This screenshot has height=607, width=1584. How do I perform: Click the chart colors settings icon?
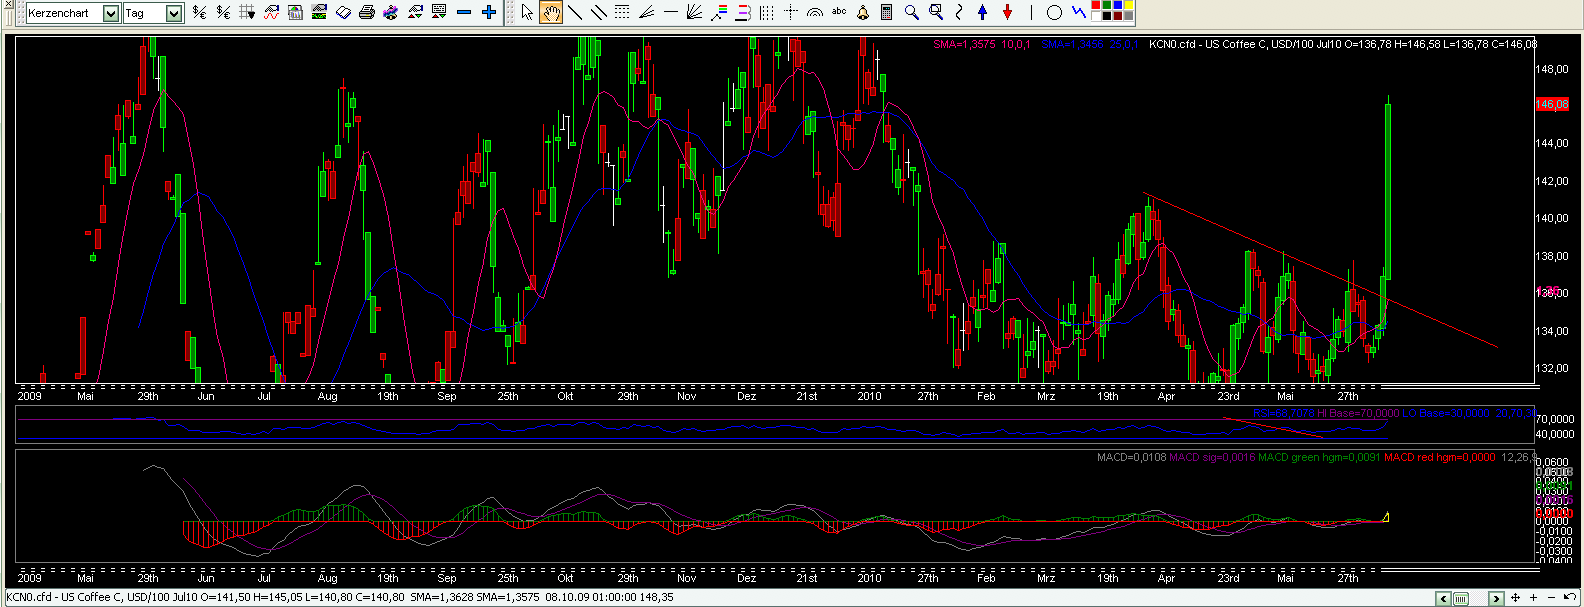tap(295, 12)
